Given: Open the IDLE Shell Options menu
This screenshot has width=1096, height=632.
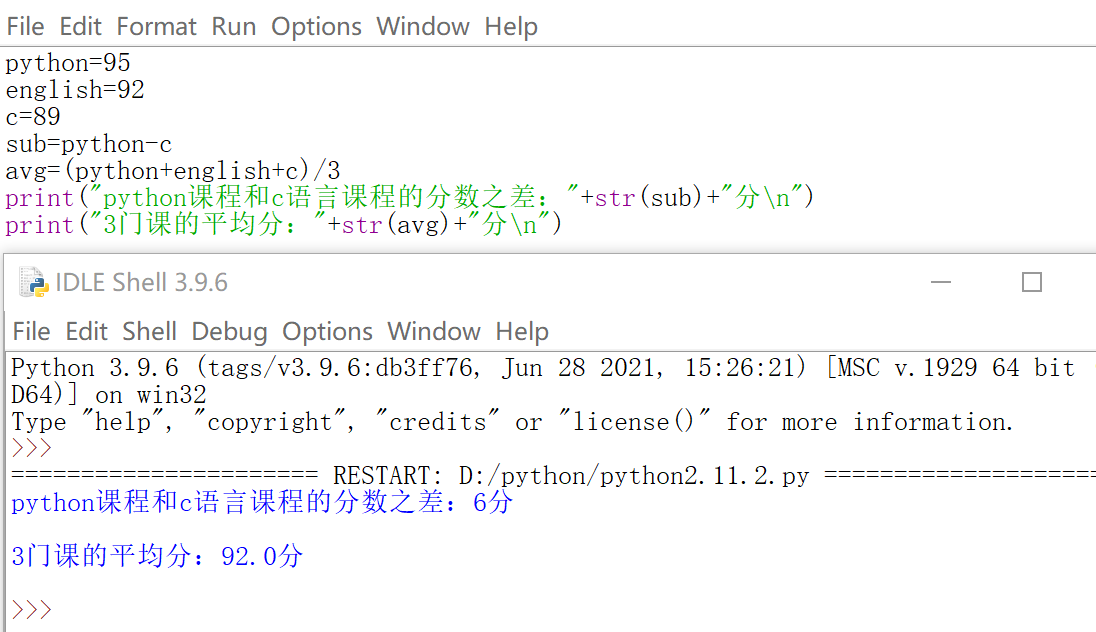Looking at the screenshot, I should click(x=327, y=331).
